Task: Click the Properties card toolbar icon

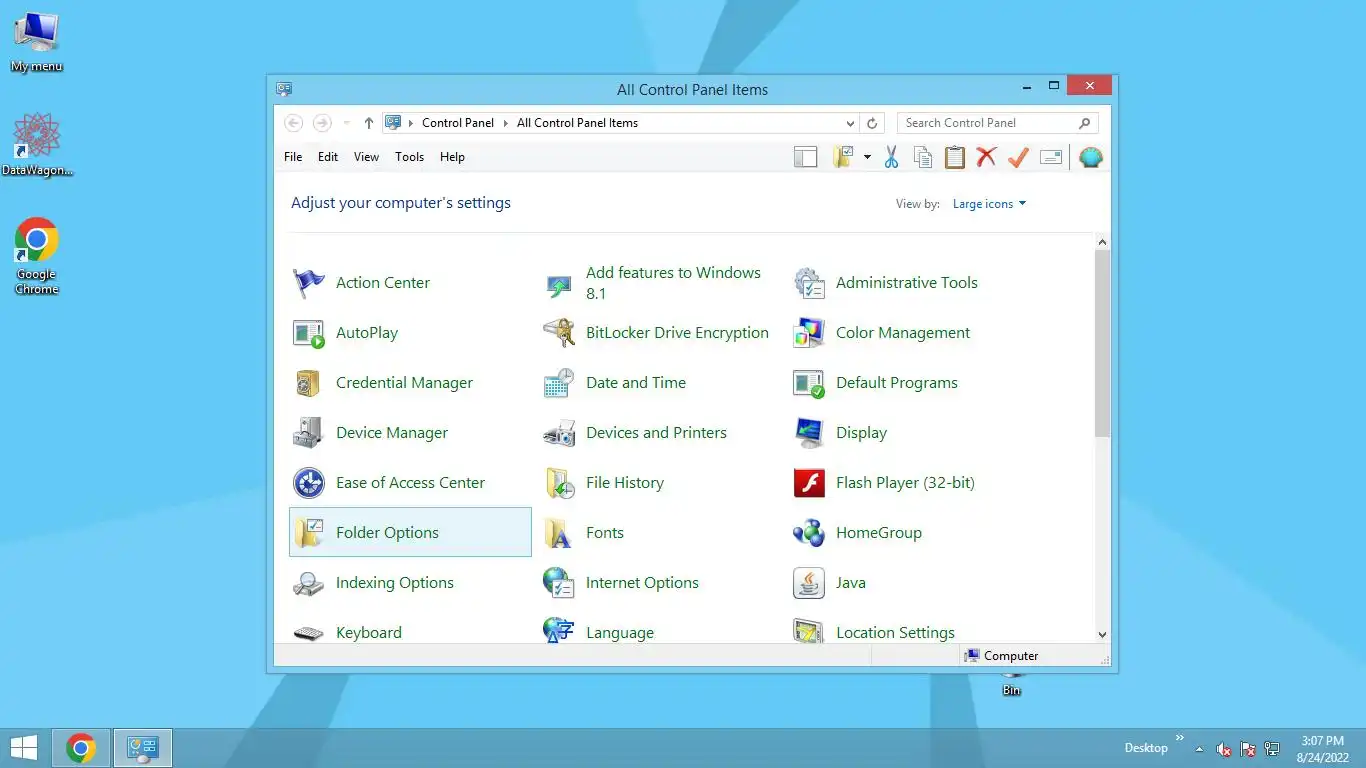Action: [1051, 157]
